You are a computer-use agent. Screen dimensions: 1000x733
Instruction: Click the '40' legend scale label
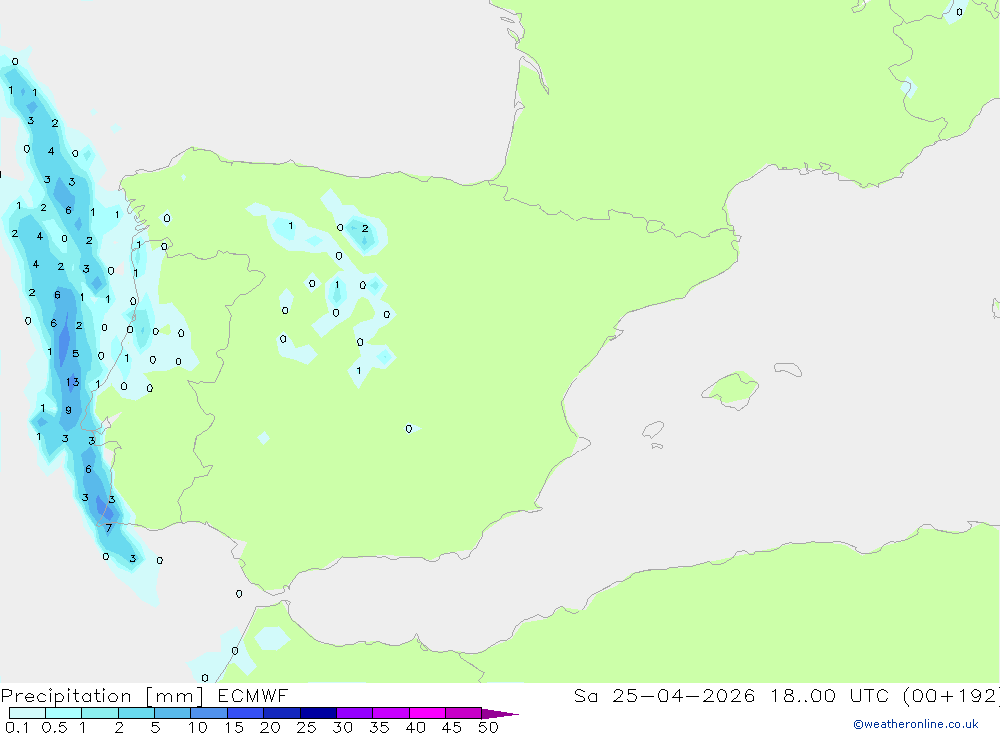(416, 727)
